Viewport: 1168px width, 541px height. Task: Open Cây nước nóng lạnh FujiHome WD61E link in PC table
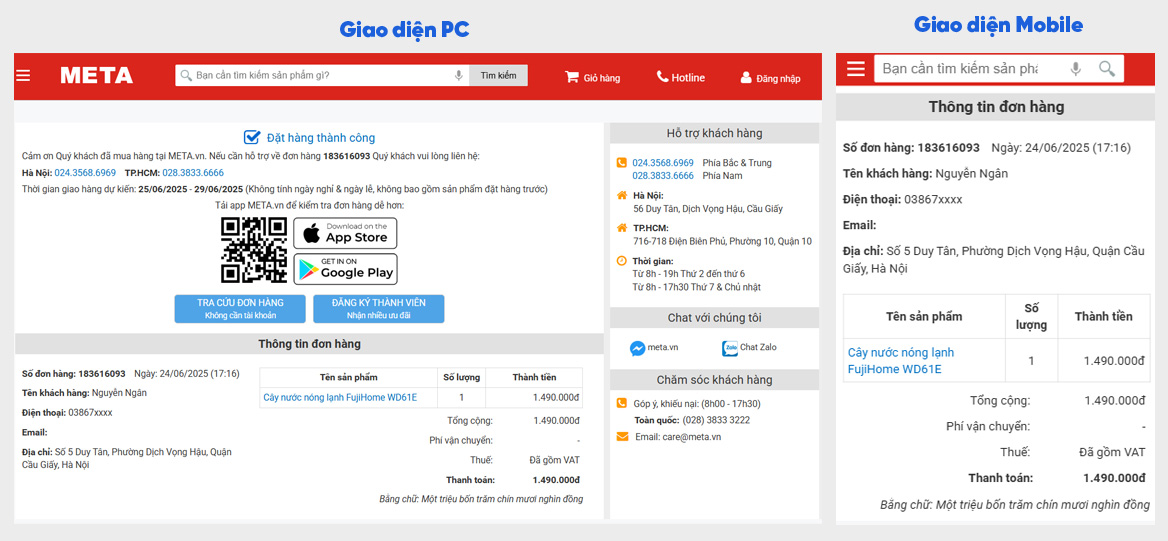tap(340, 398)
